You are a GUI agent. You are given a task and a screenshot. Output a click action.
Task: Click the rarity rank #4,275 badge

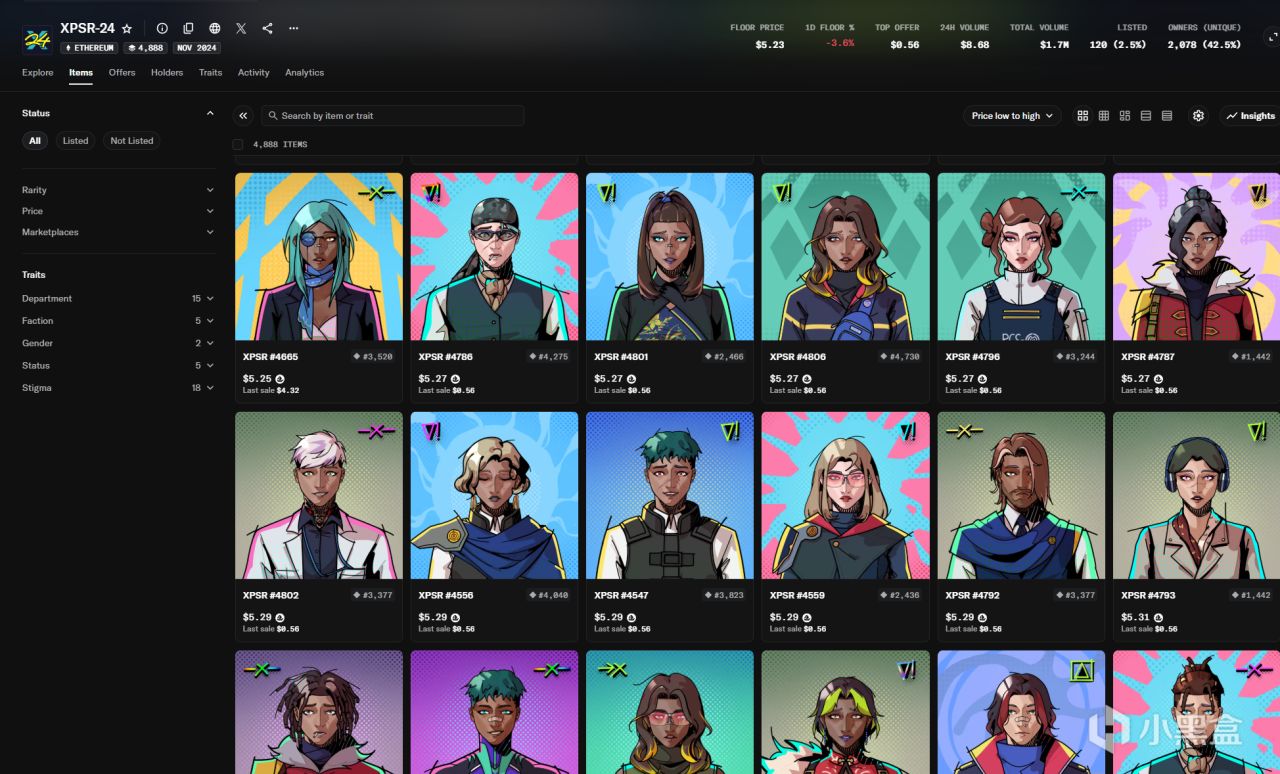(549, 357)
